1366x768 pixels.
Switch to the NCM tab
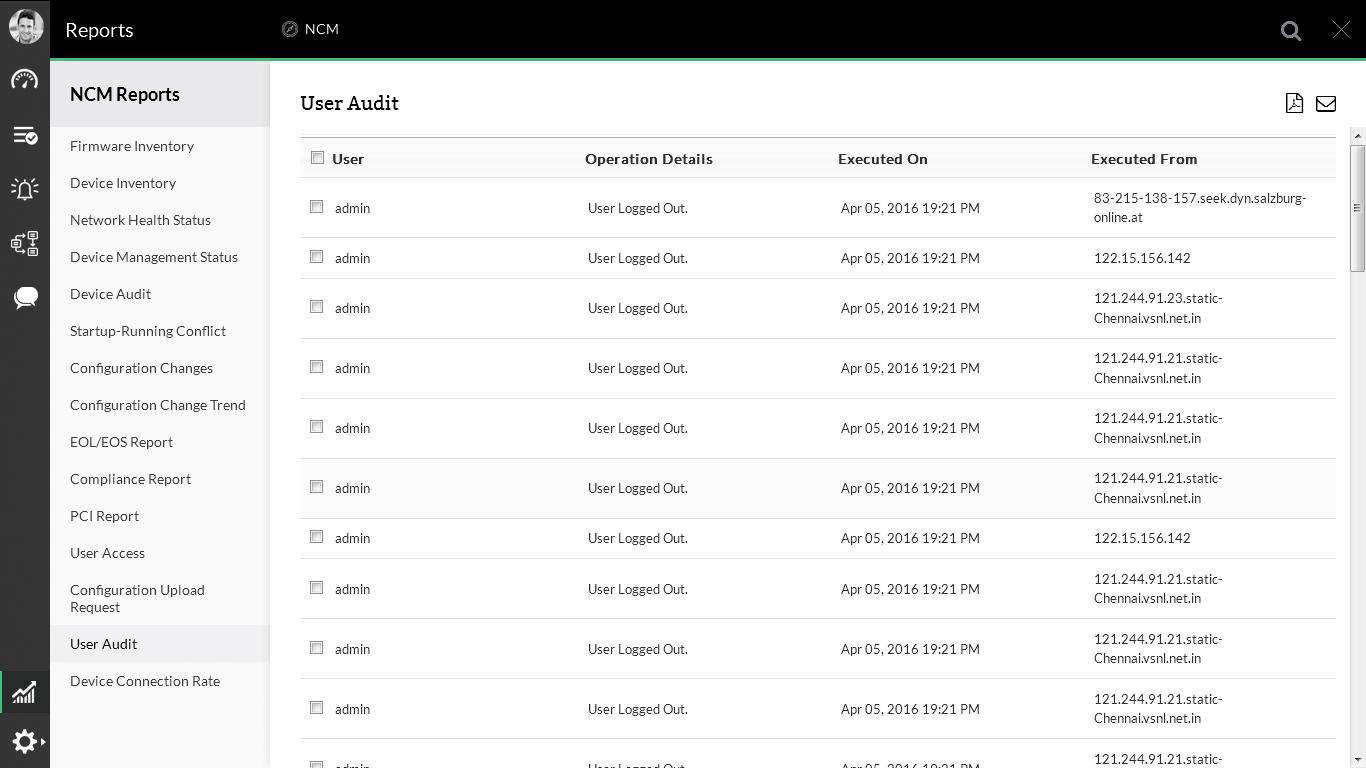(x=309, y=29)
